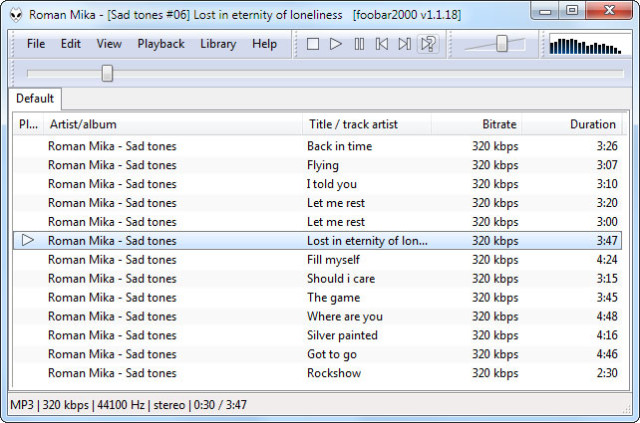Skip to the next track
This screenshot has width=640, height=423.
click(x=404, y=44)
